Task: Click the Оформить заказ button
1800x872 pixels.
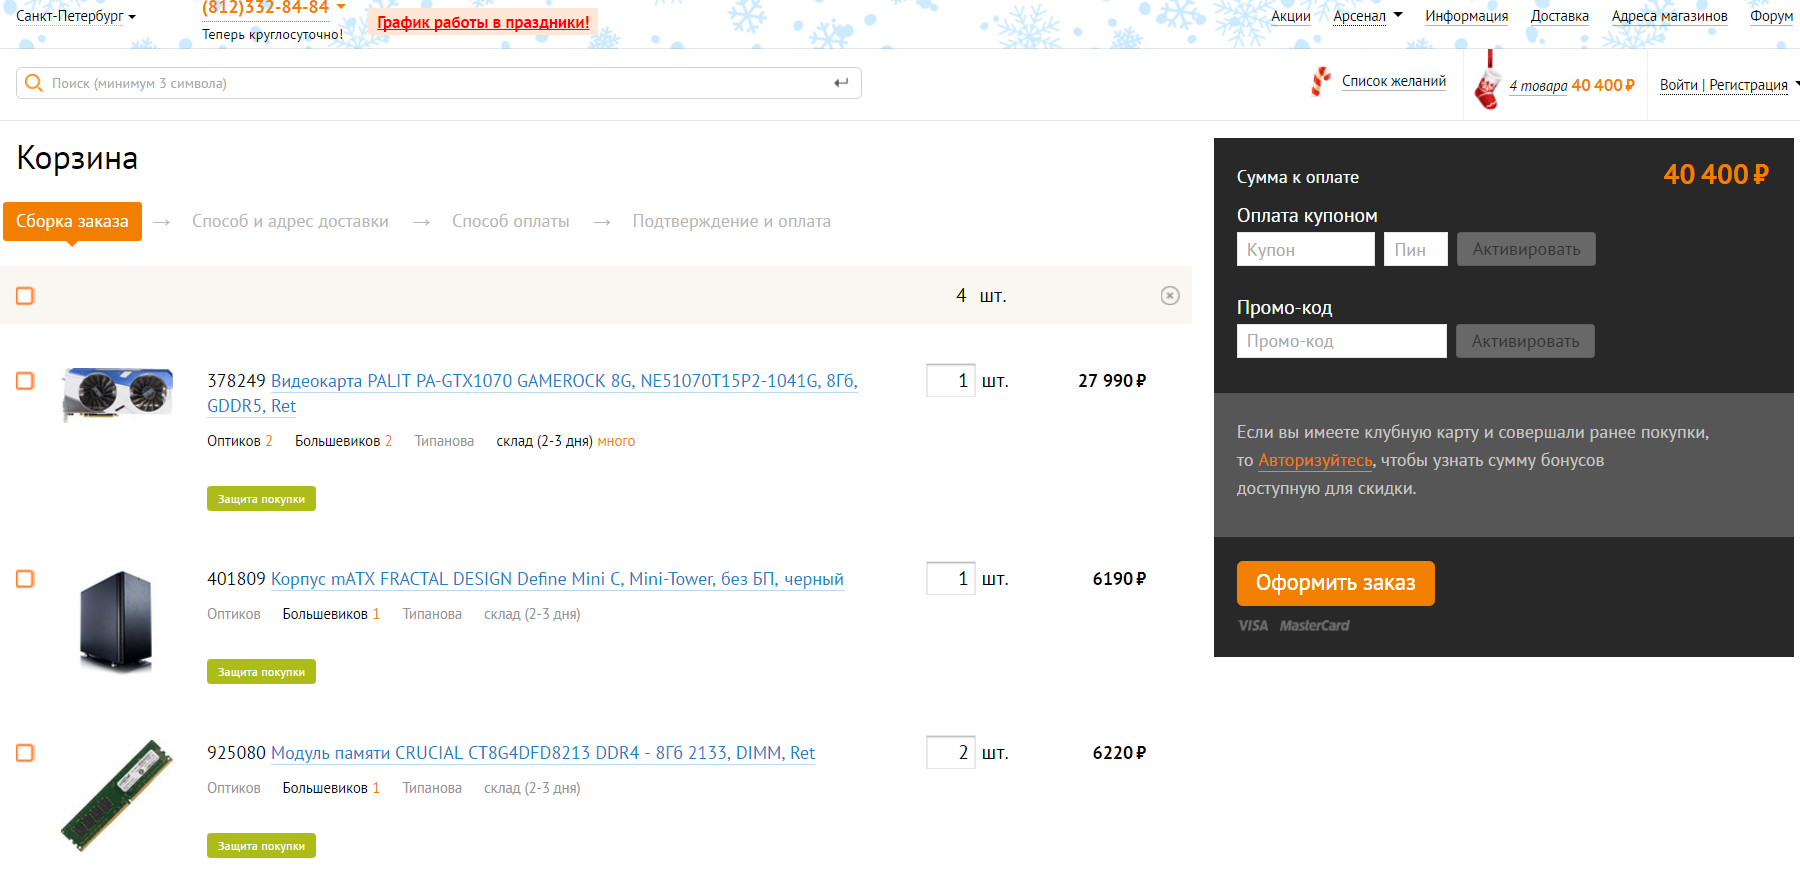Action: [x=1335, y=583]
